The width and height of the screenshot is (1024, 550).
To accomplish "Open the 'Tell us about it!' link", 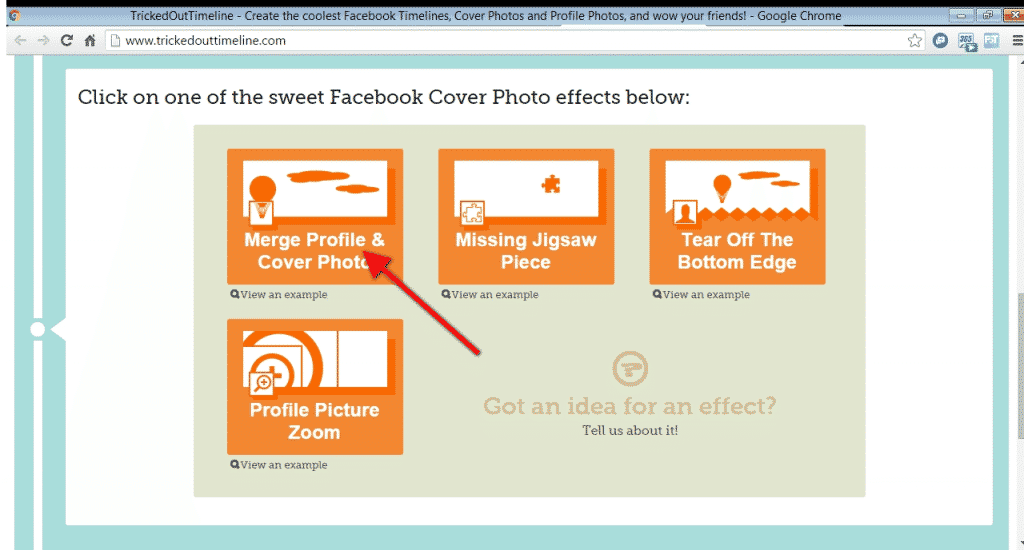I will point(630,430).
